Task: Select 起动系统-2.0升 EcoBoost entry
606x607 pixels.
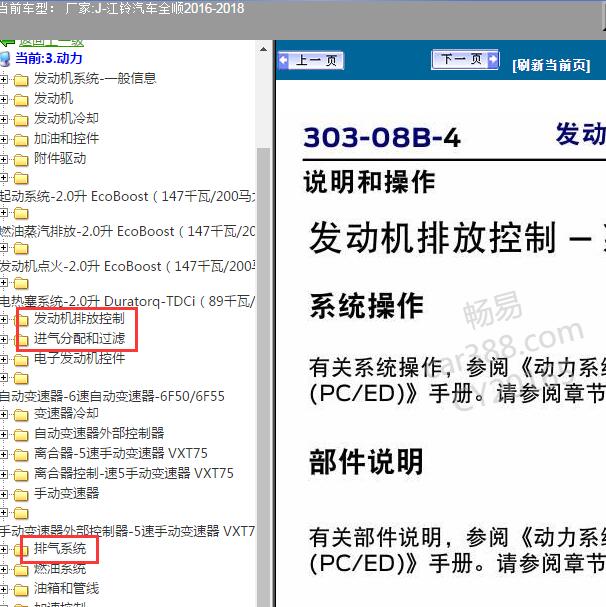Action: [x=128, y=196]
